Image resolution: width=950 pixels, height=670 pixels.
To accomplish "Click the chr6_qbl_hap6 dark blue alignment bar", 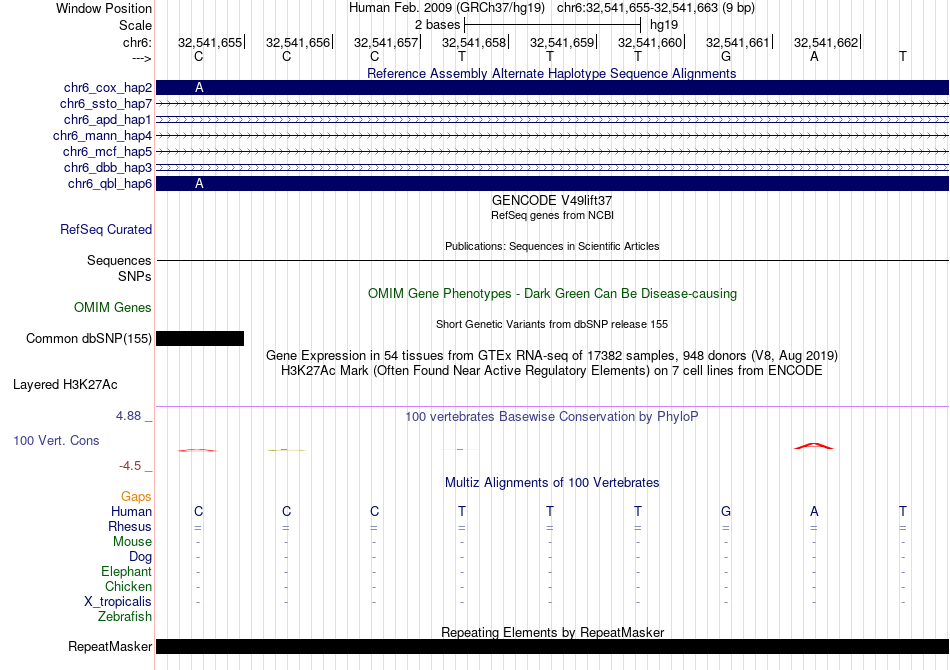I will click(553, 184).
